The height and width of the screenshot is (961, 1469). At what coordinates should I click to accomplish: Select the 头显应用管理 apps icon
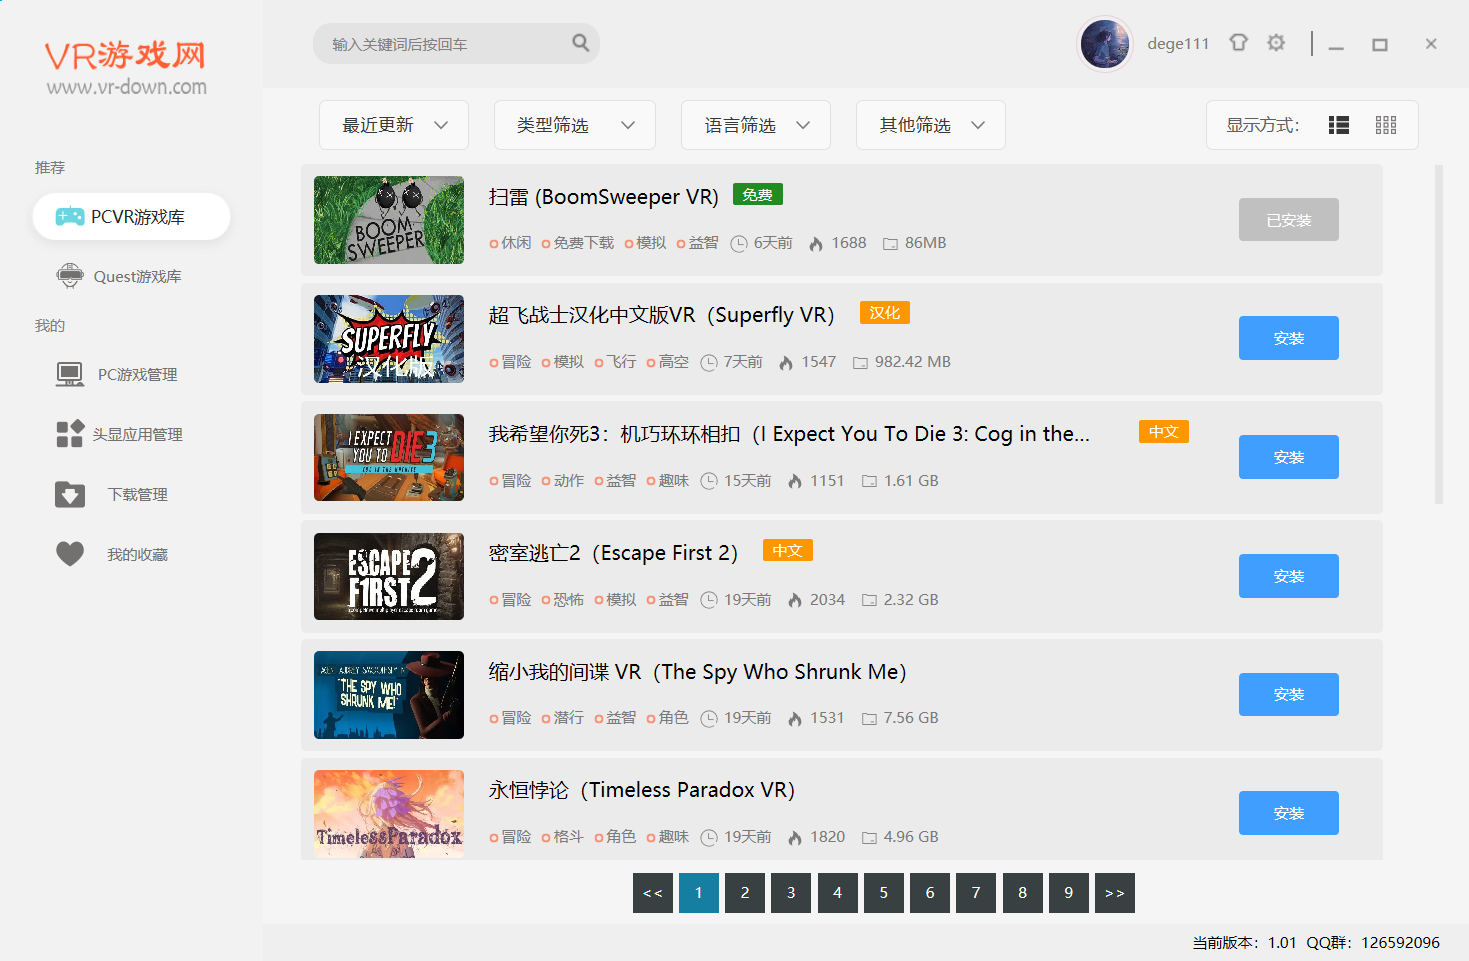pyautogui.click(x=70, y=434)
